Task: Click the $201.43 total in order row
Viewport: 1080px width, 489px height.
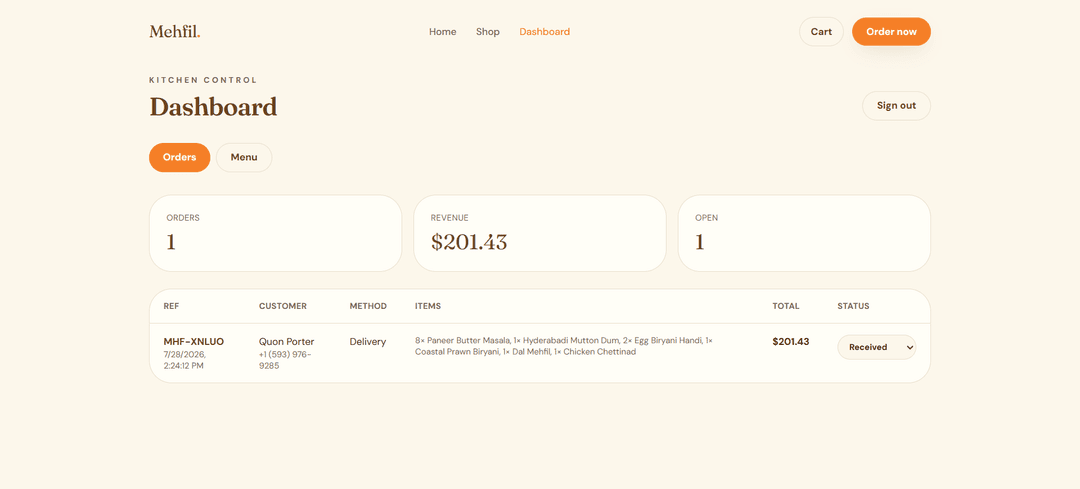Action: 791,342
